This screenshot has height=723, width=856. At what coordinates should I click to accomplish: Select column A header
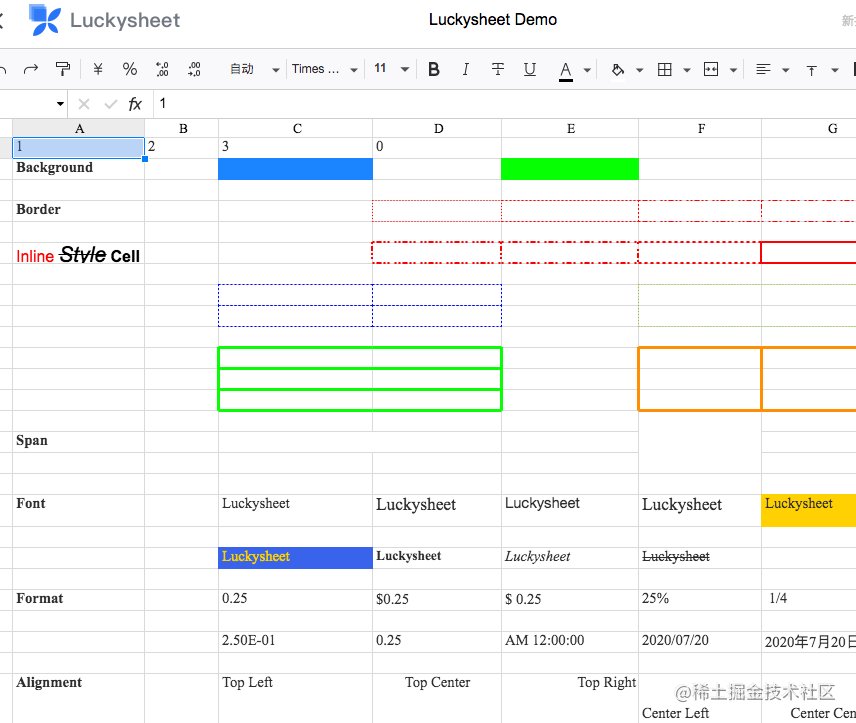(x=79, y=129)
